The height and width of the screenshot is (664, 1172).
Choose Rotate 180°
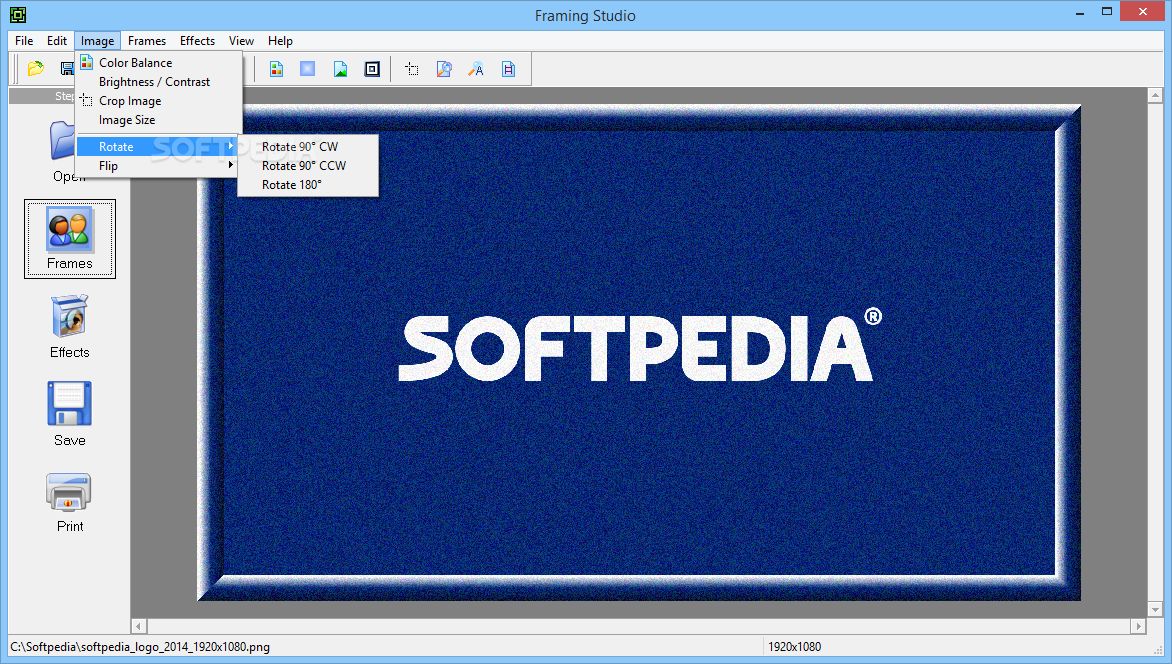(x=308, y=185)
